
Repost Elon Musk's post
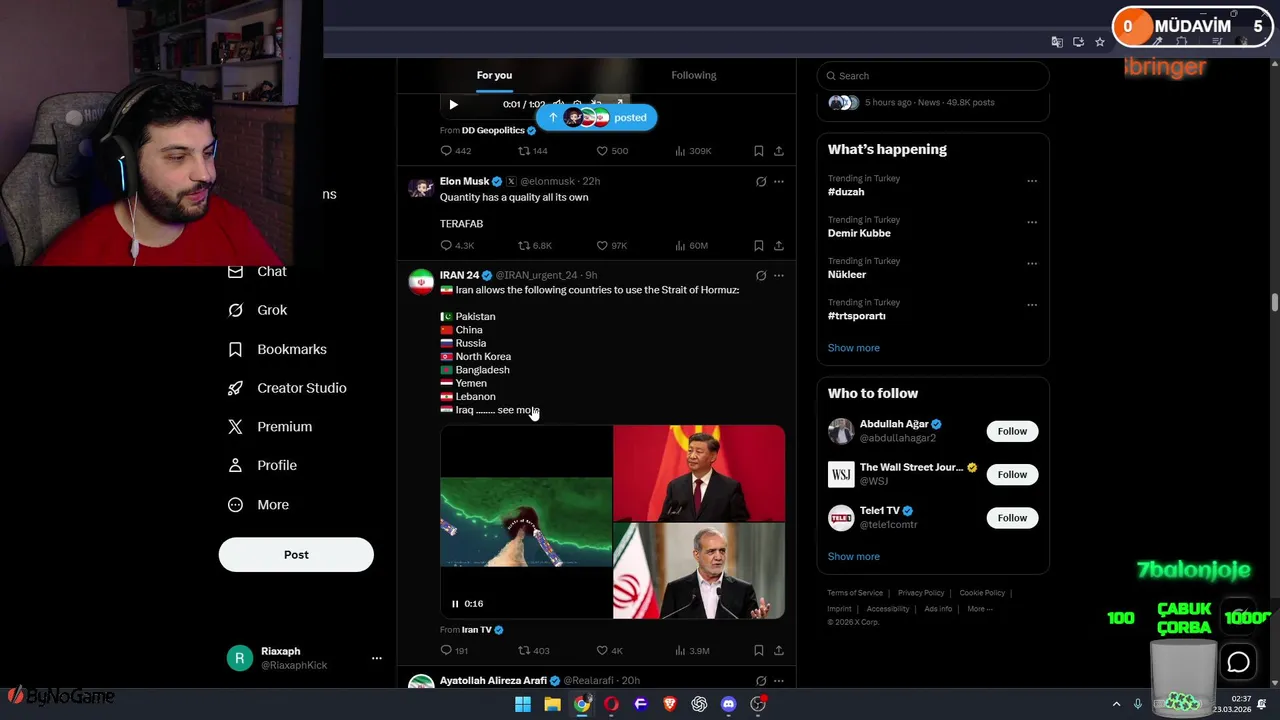pos(534,246)
